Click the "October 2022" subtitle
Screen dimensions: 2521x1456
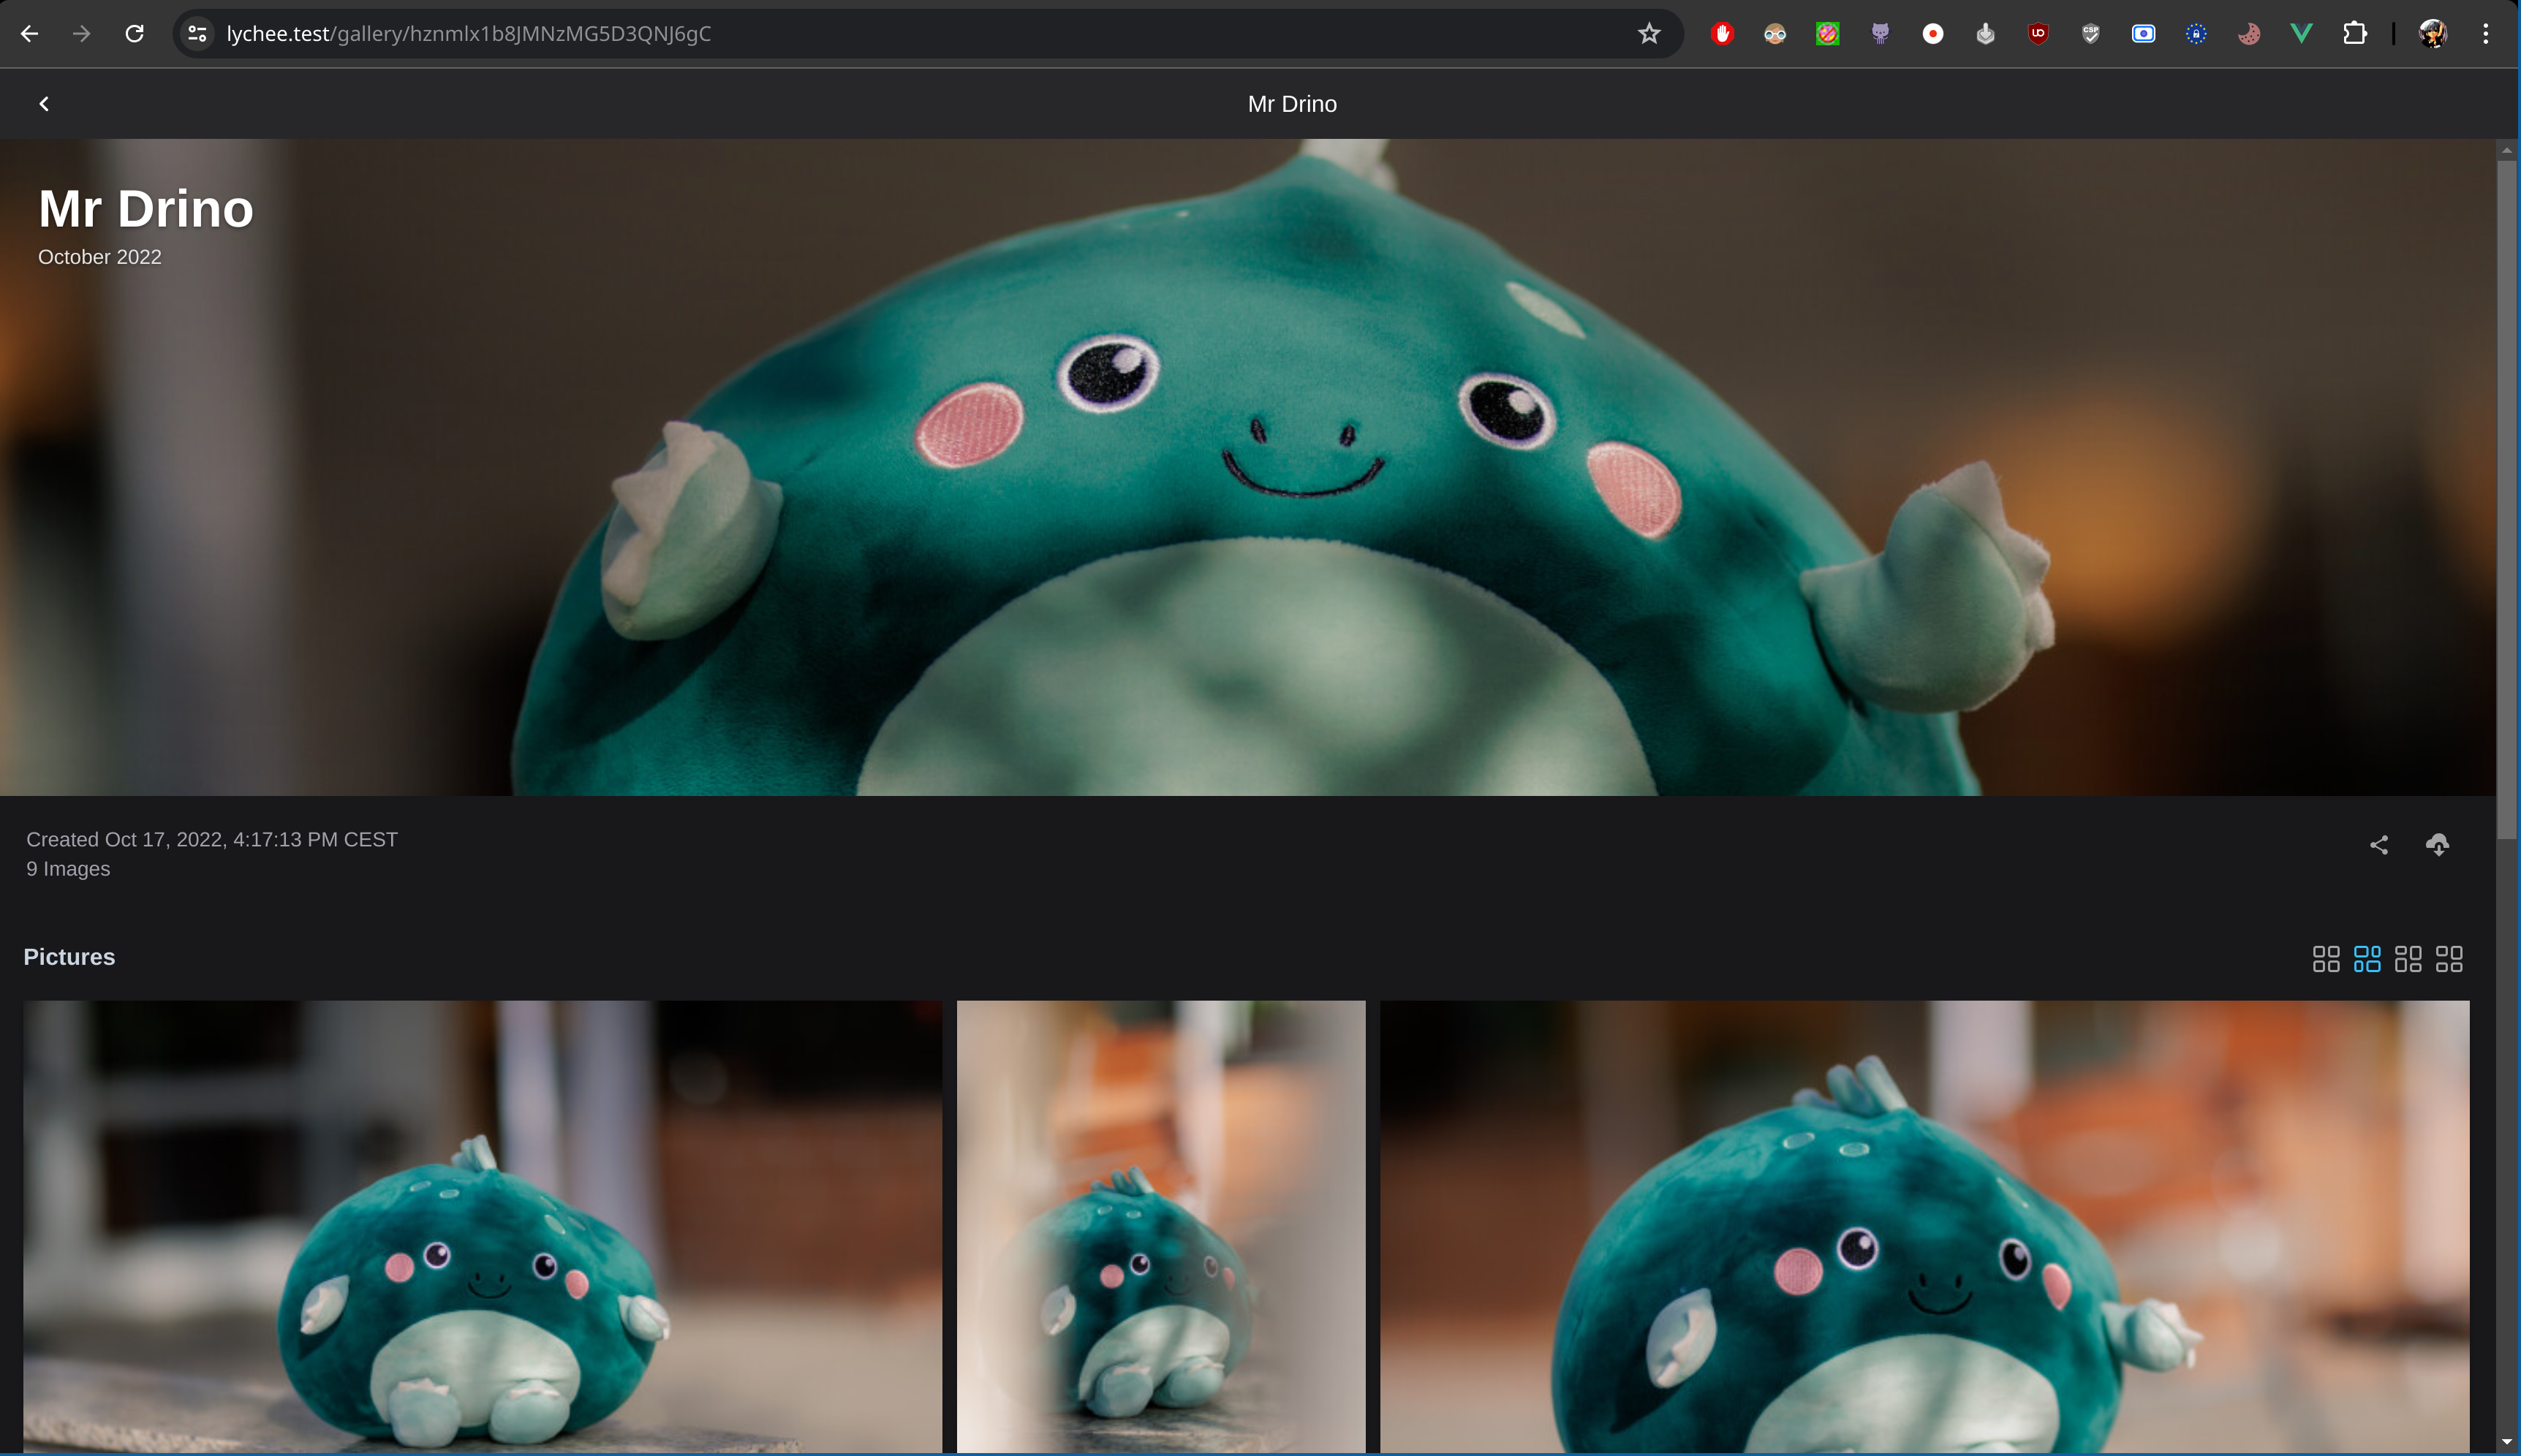coord(100,257)
